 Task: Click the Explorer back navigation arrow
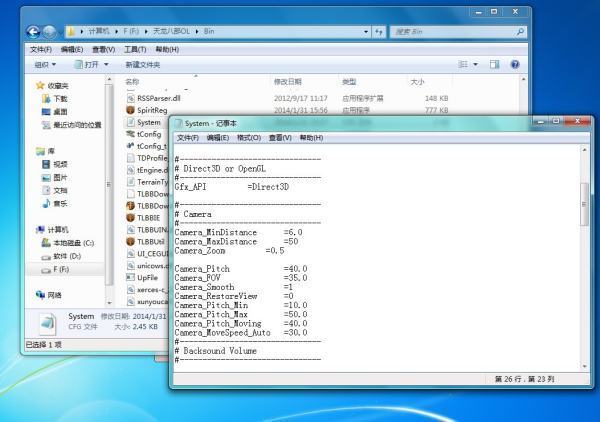tap(33, 32)
